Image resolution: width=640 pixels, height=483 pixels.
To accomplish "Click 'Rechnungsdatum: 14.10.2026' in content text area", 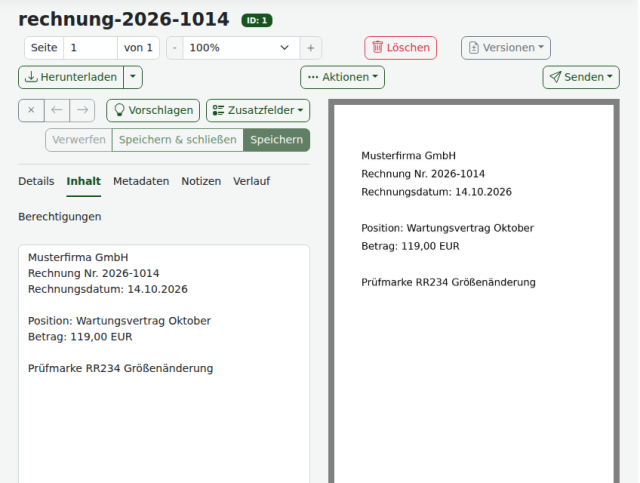I will [108, 289].
